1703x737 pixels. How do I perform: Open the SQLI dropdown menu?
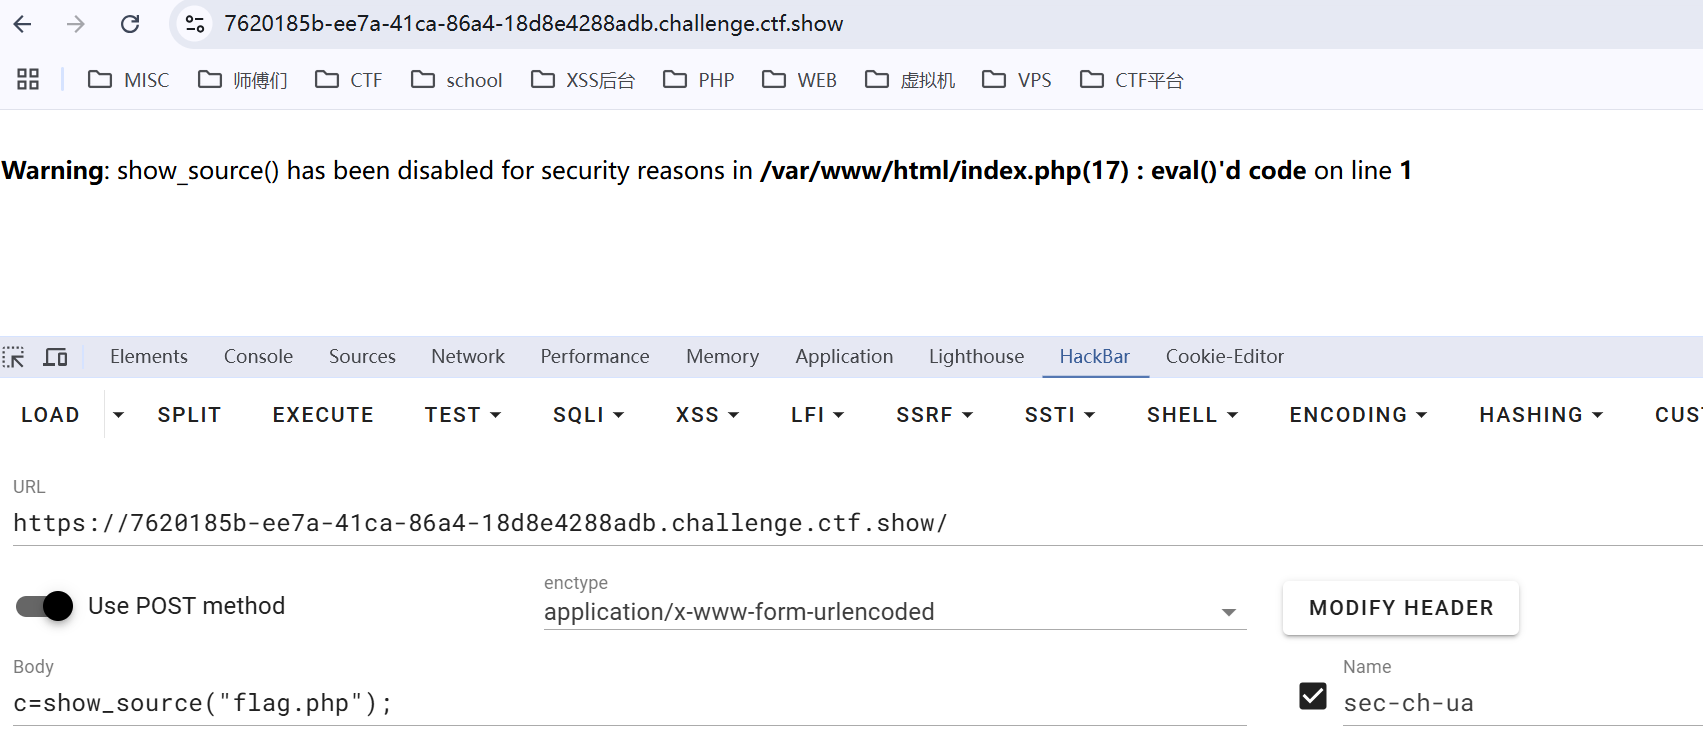[588, 415]
